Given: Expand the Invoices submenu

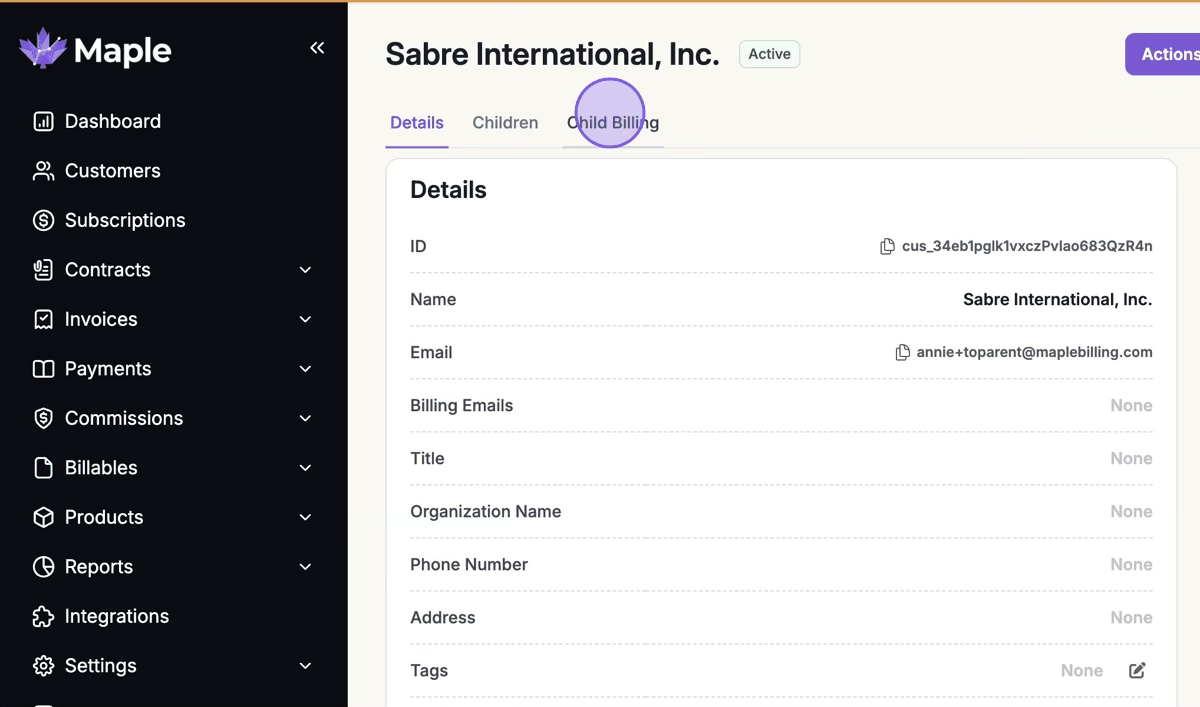Looking at the screenshot, I should [x=306, y=319].
